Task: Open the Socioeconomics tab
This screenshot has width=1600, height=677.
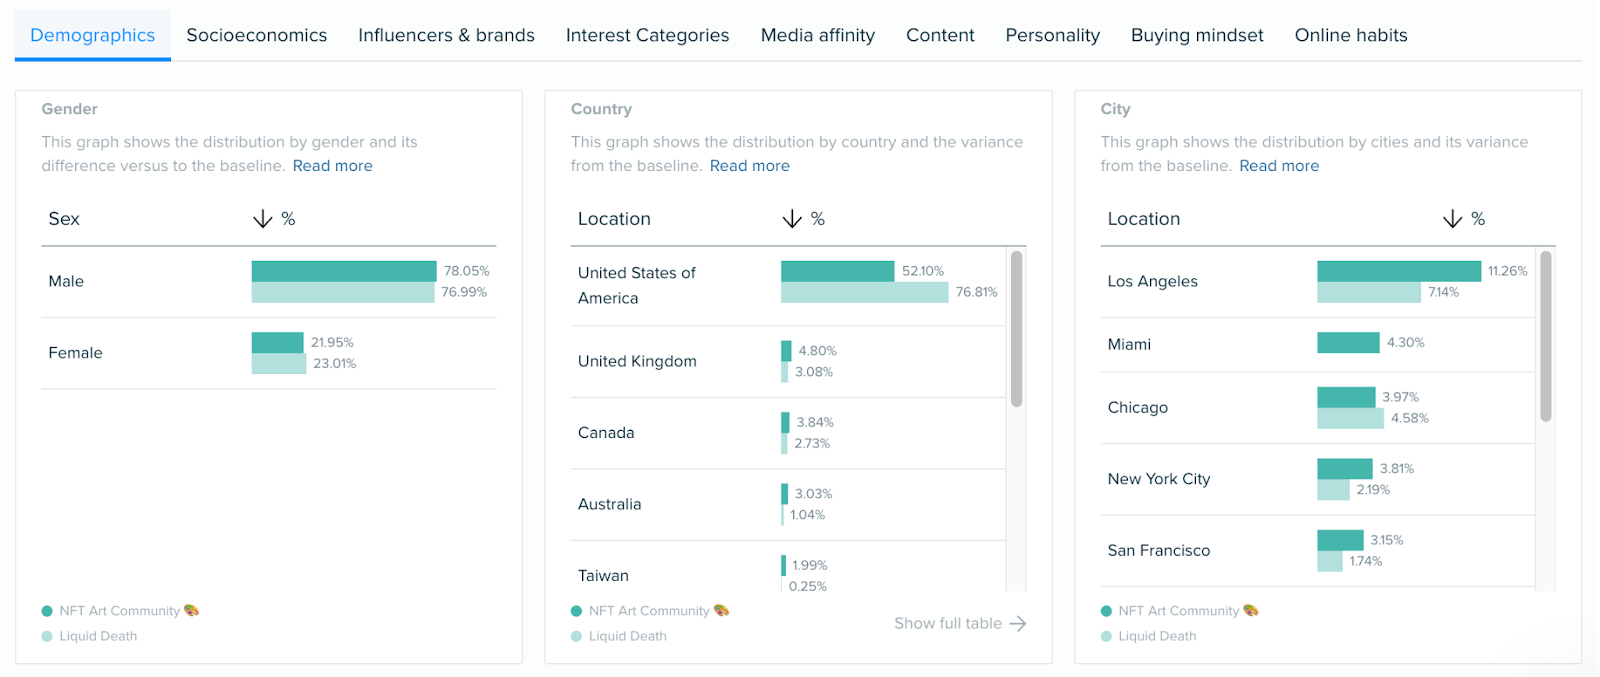Action: [x=256, y=35]
